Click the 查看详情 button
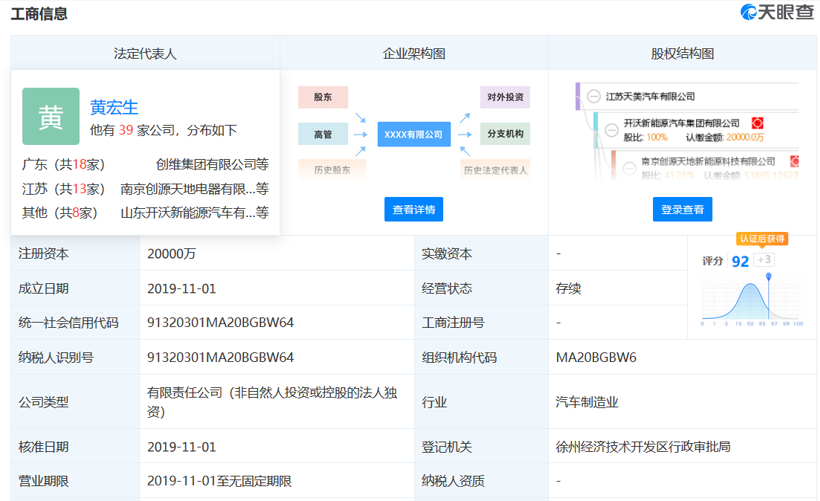This screenshot has width=820, height=501. tap(414, 209)
